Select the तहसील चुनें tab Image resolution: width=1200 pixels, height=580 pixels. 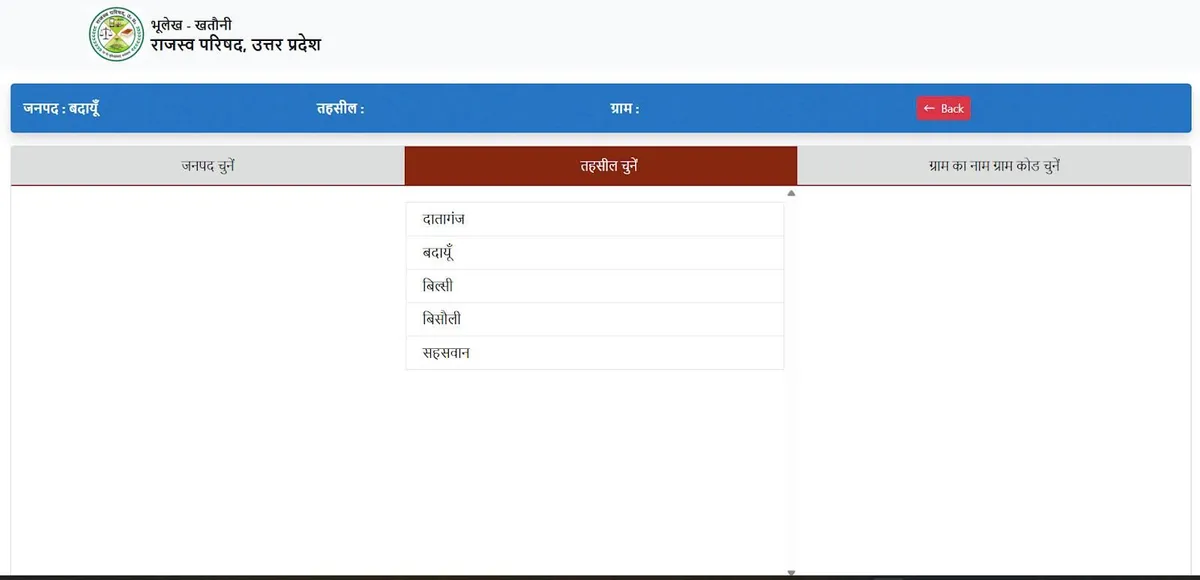(x=601, y=166)
